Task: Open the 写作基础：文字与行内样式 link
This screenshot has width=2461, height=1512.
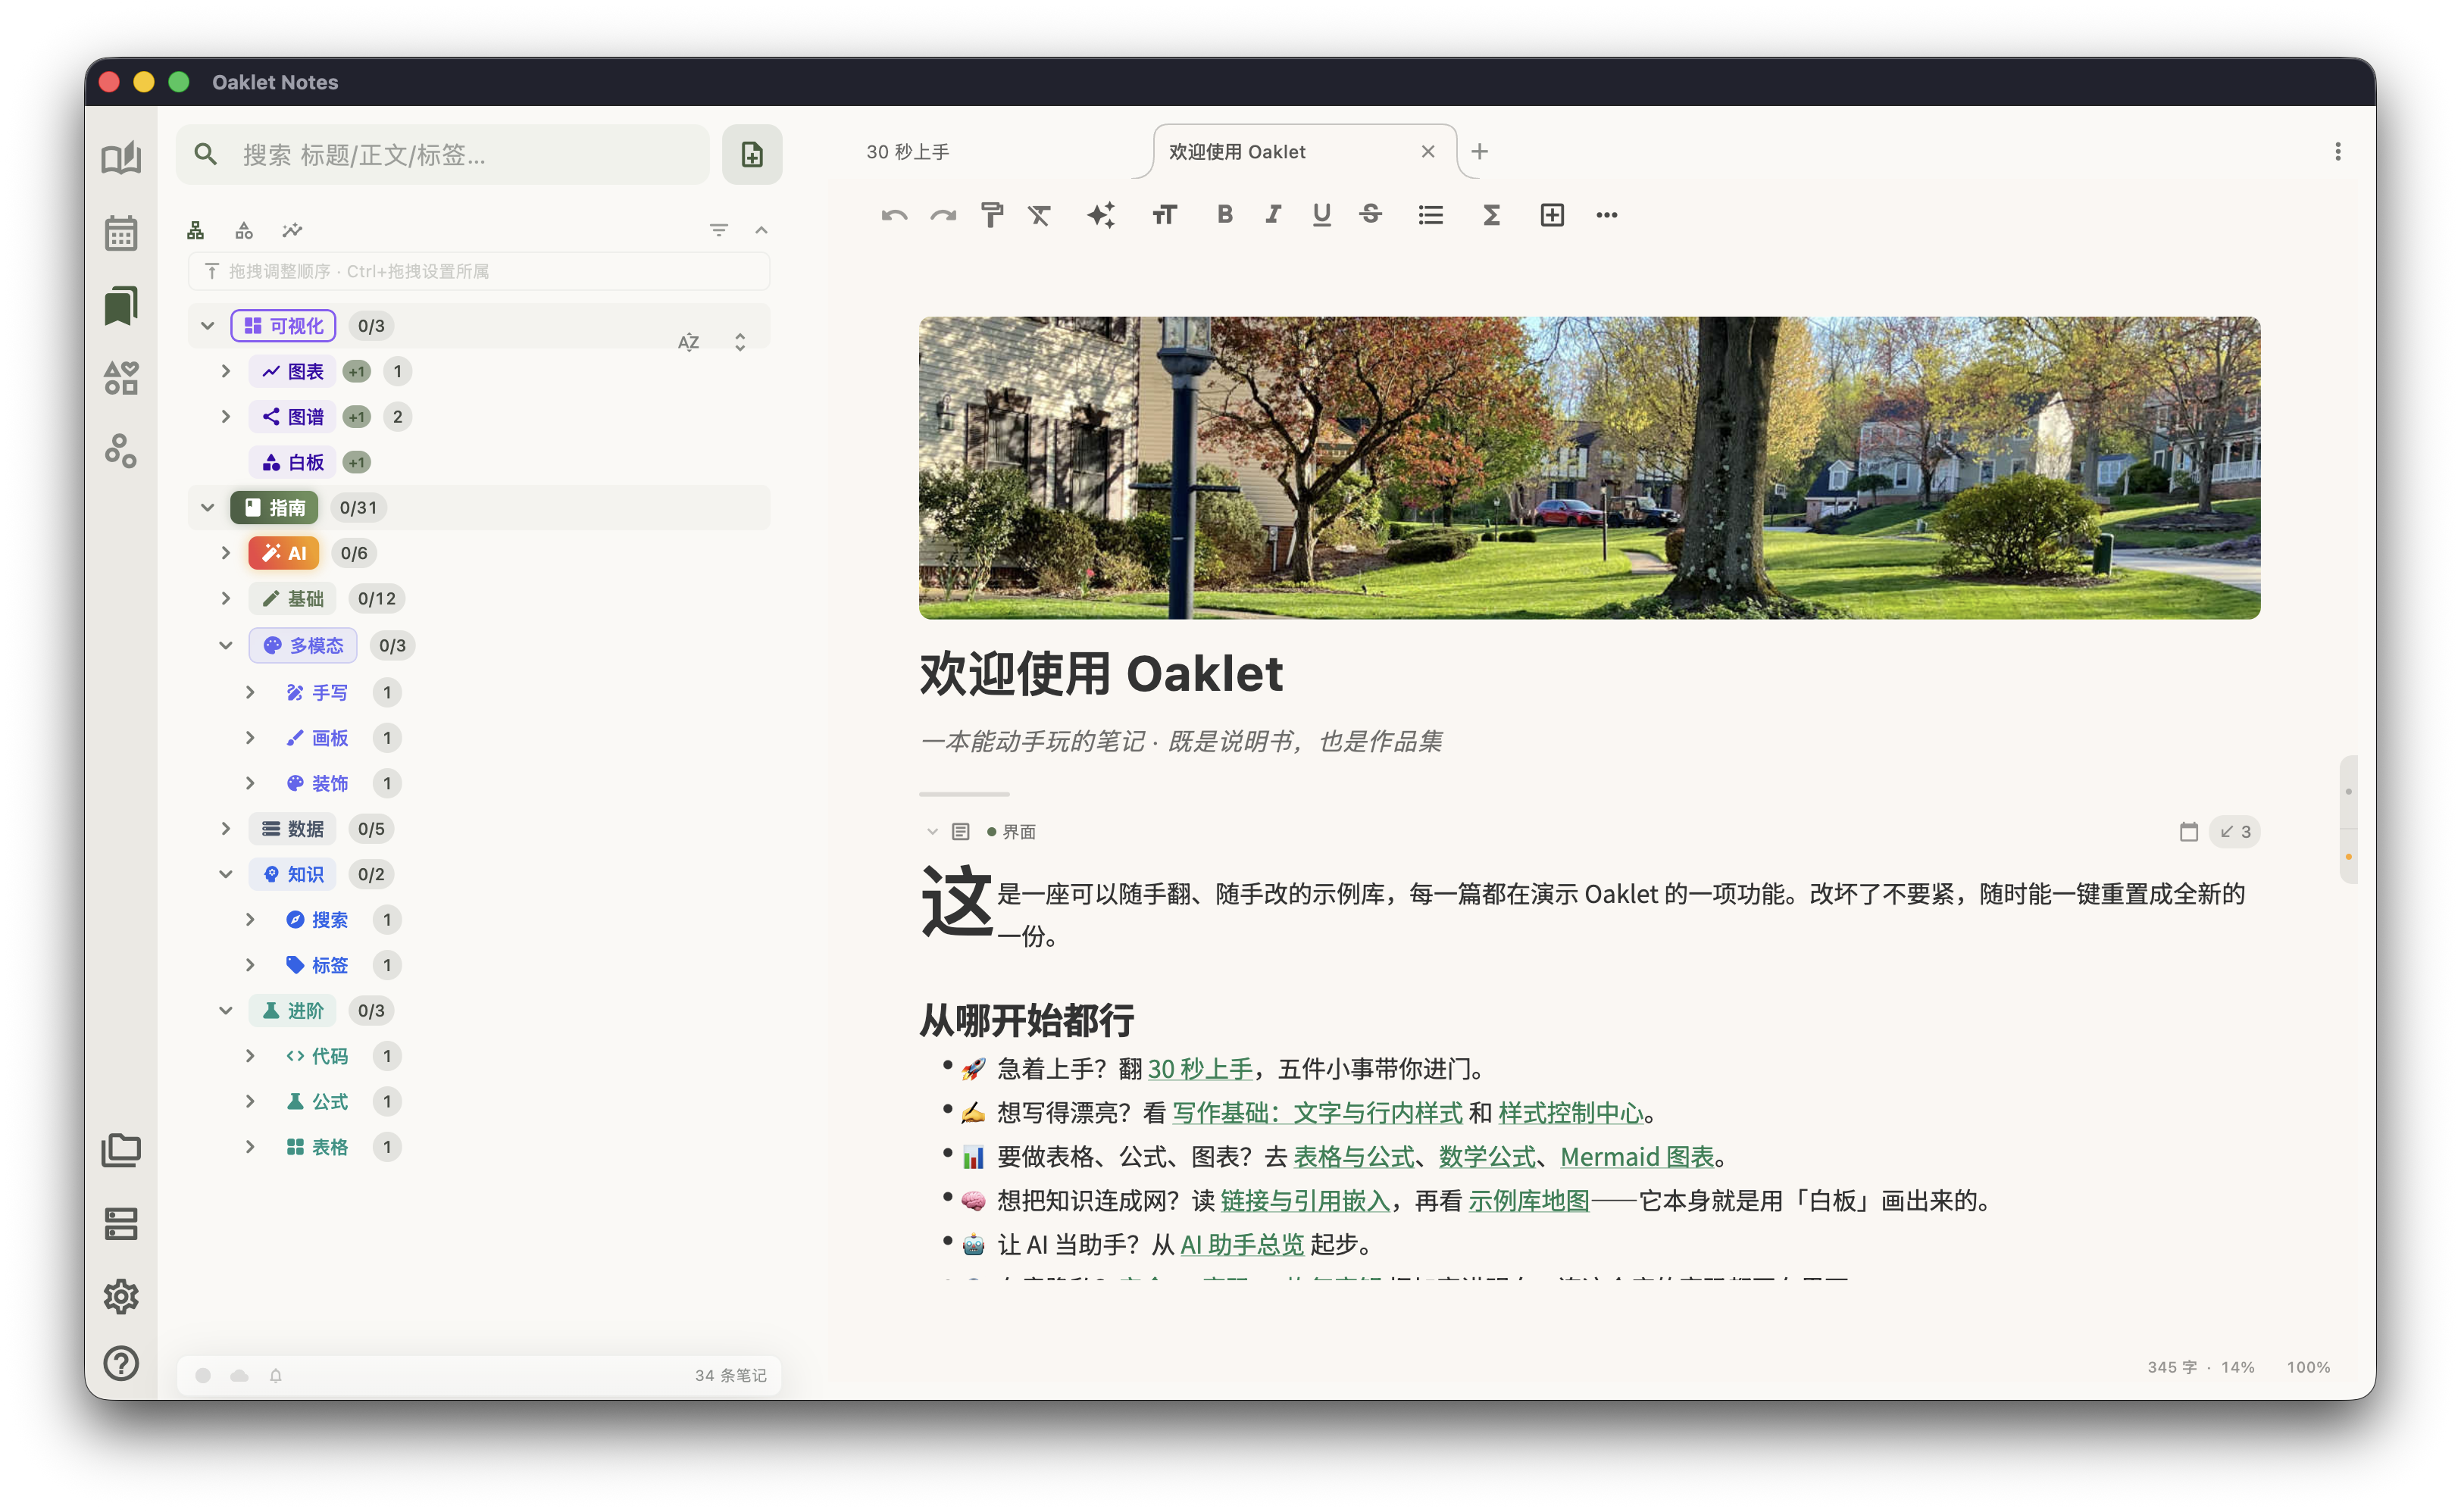Action: (x=1317, y=1113)
